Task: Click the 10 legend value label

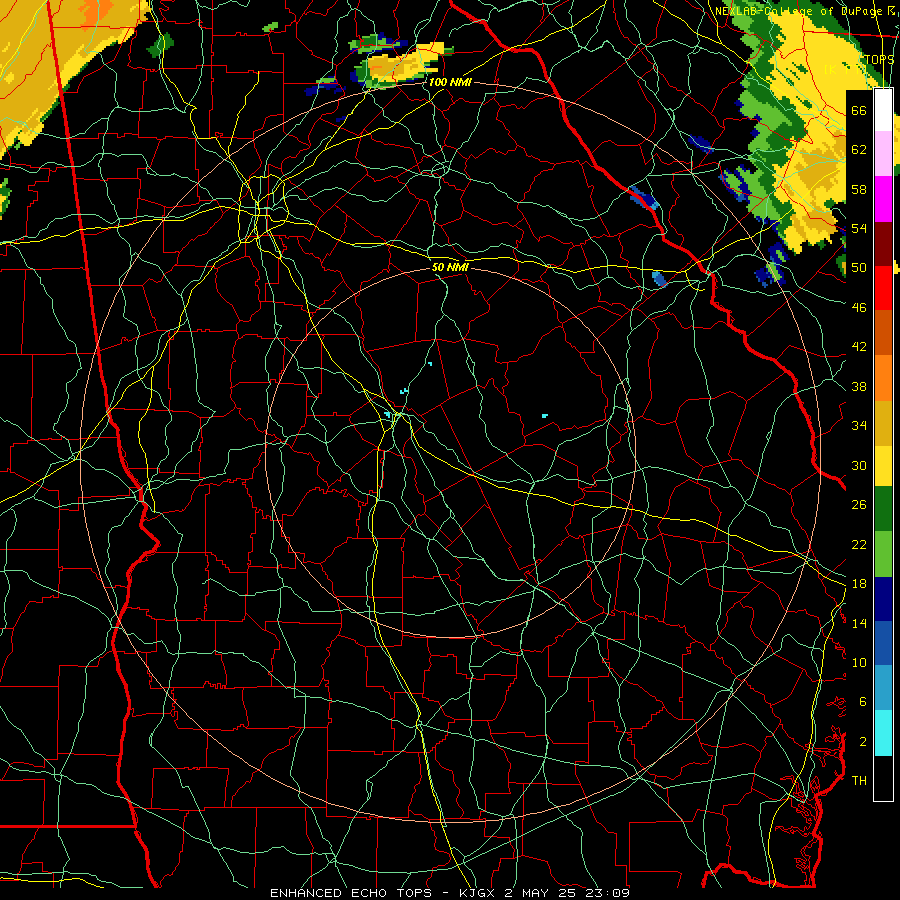Action: point(859,662)
